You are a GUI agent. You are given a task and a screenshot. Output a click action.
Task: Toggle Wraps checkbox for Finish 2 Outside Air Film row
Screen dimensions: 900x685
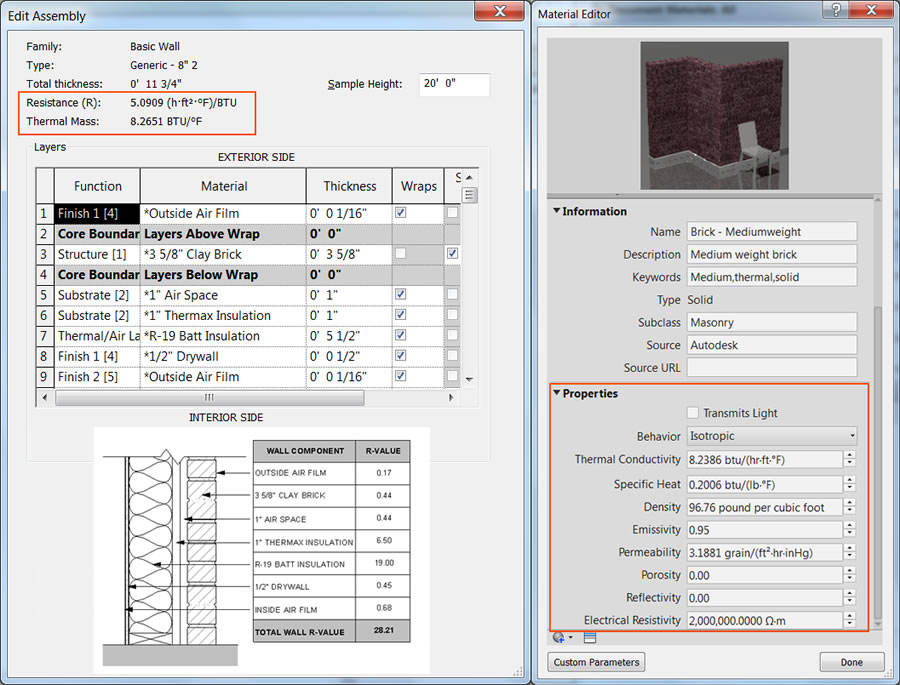tap(401, 376)
